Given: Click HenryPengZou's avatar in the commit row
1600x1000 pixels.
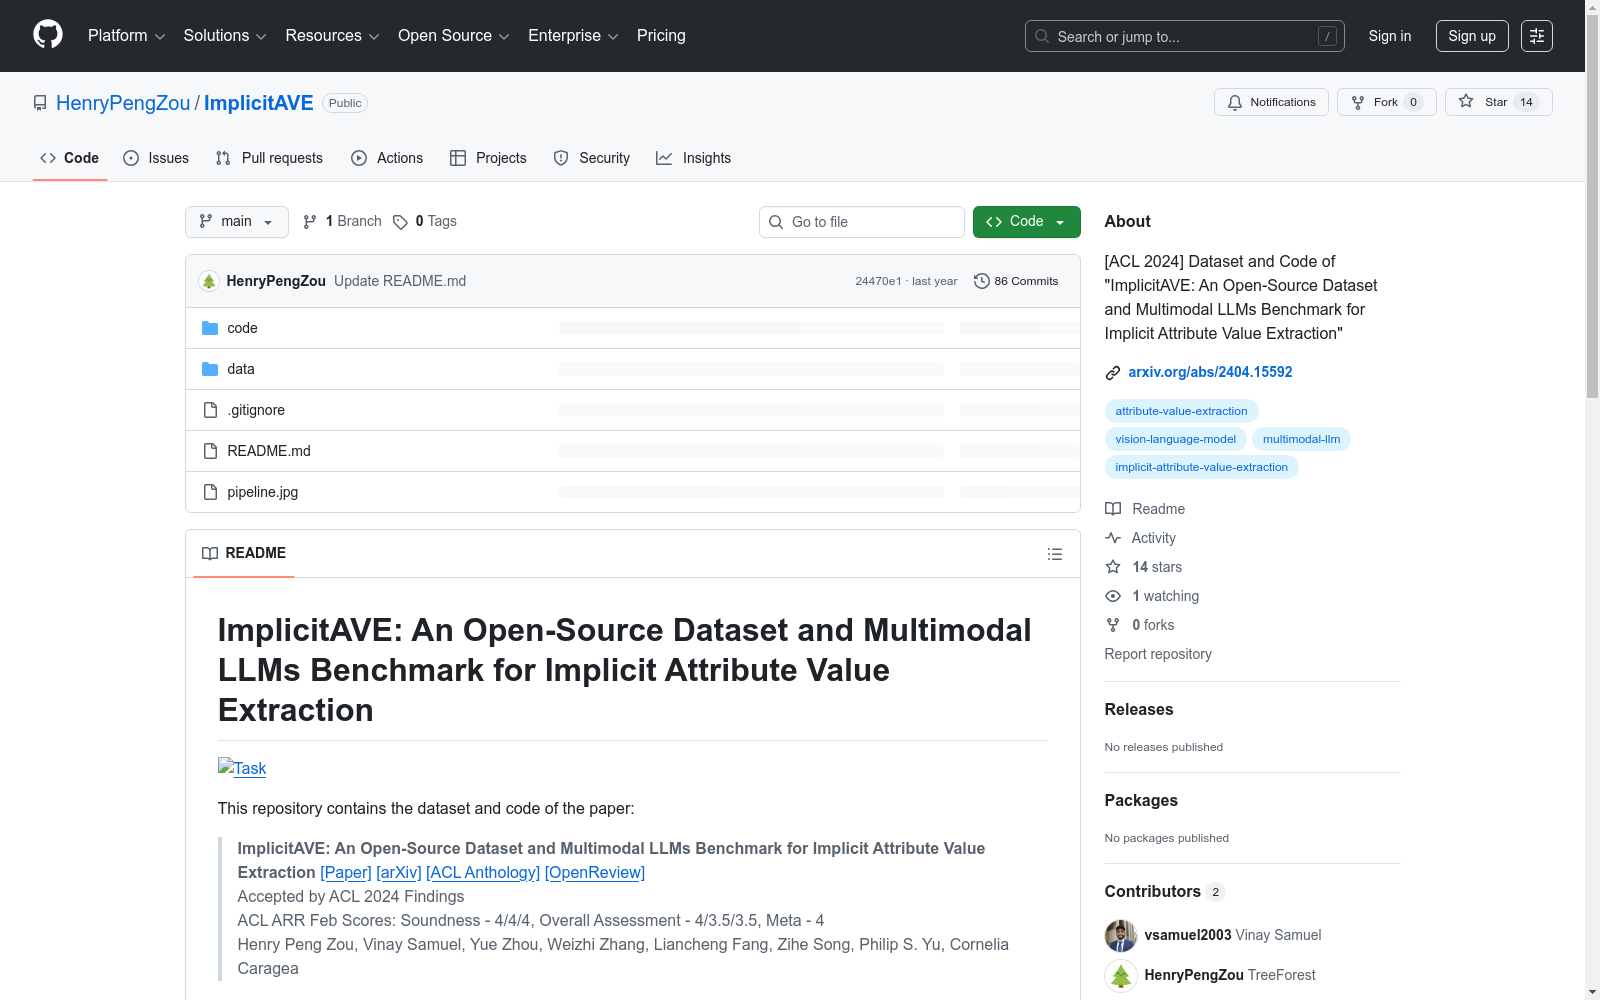Looking at the screenshot, I should [x=209, y=281].
